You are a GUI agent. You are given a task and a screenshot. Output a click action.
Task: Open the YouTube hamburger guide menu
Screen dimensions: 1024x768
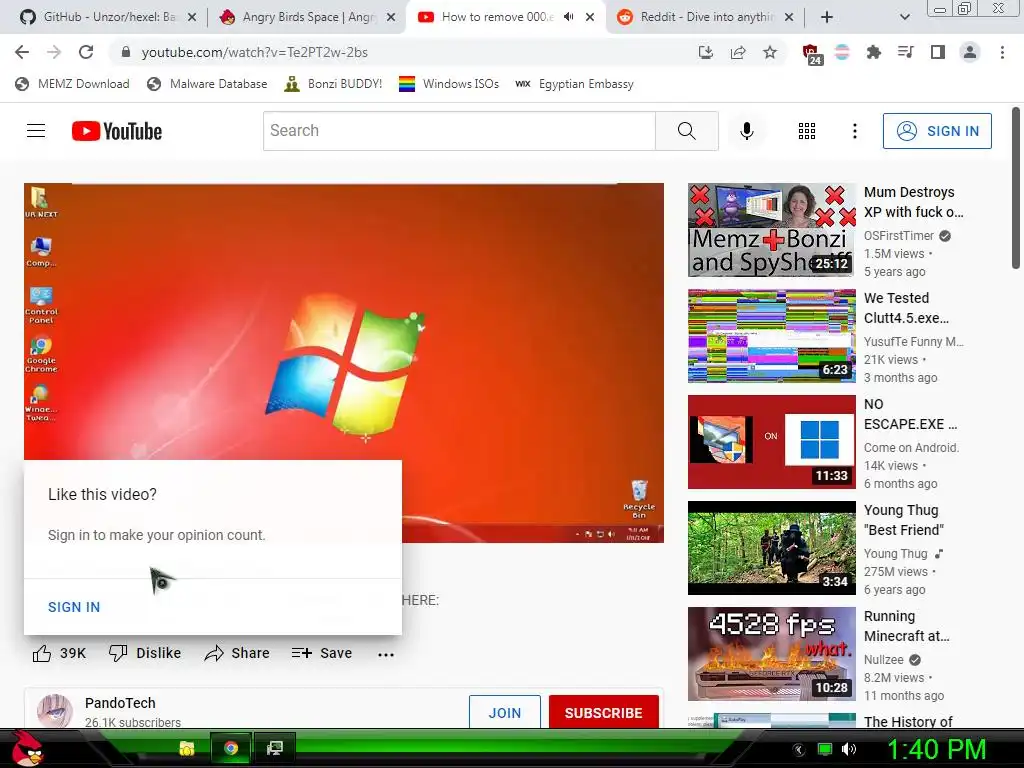[36, 131]
